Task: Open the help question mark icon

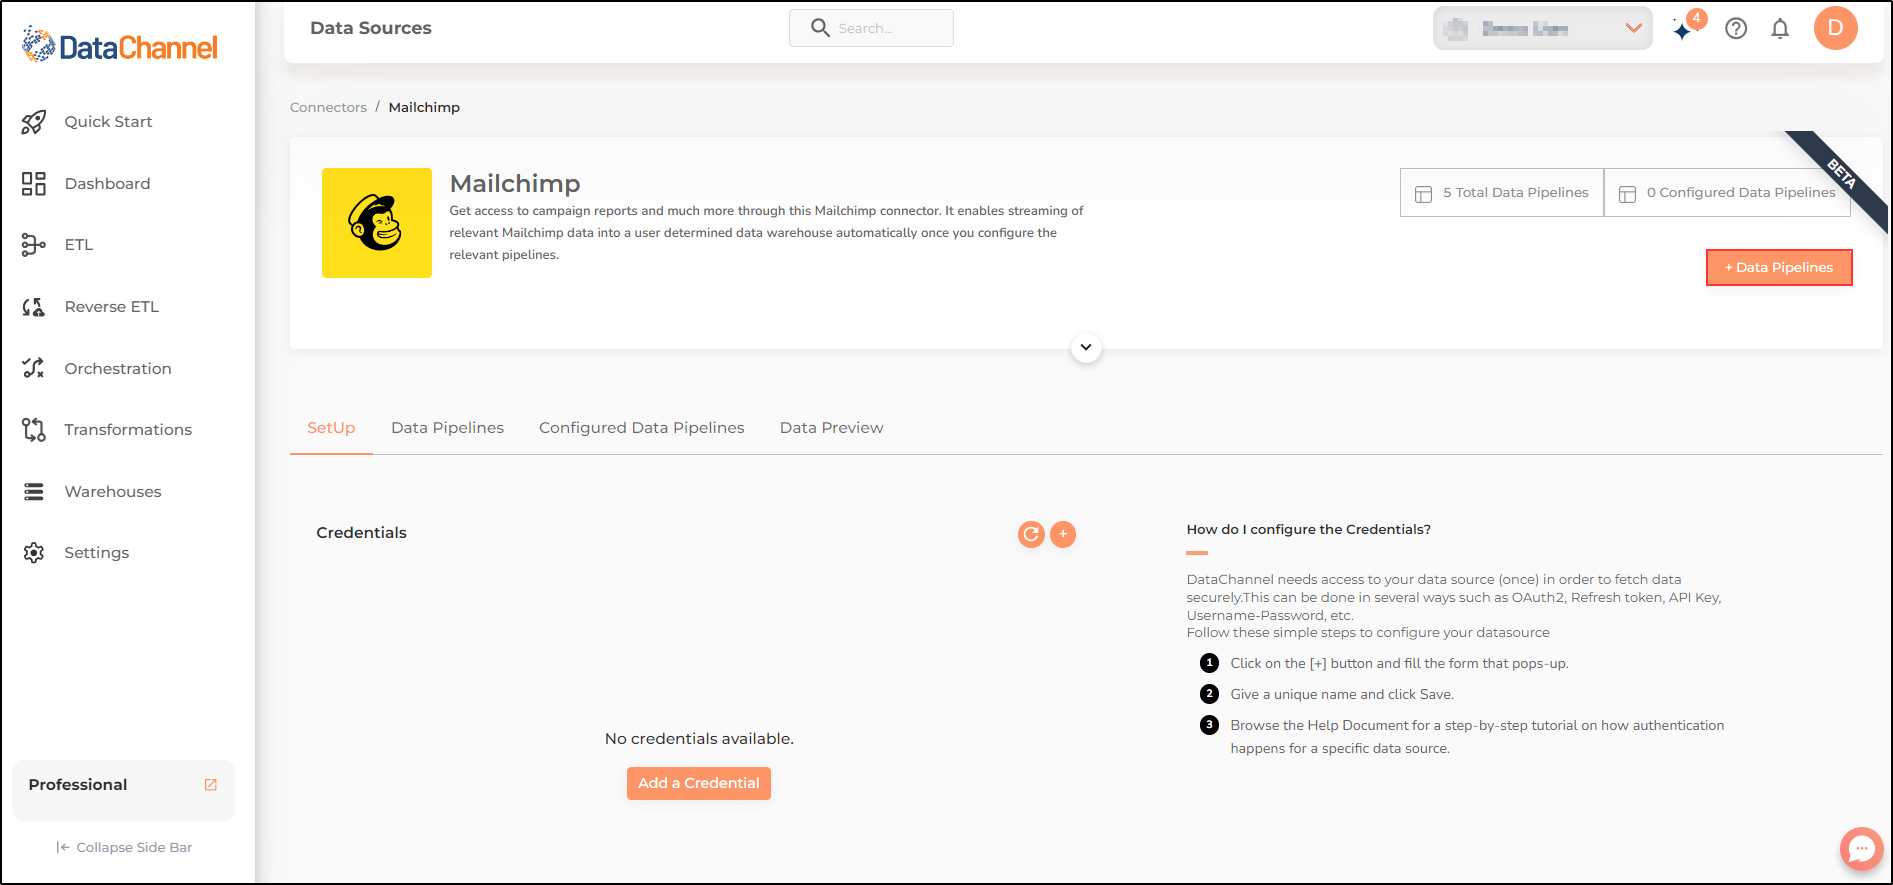Action: click(x=1736, y=28)
